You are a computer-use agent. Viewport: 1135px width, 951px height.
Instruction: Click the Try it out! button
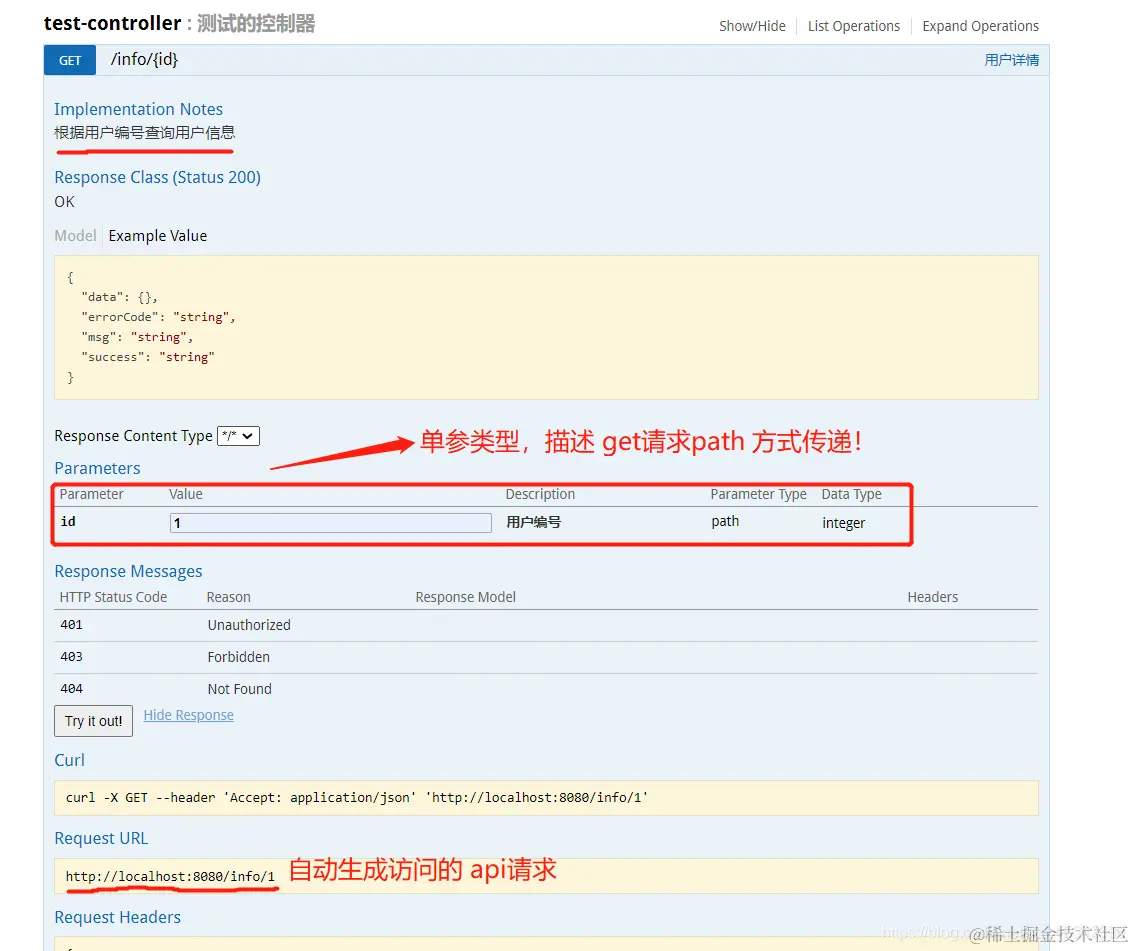pos(93,721)
